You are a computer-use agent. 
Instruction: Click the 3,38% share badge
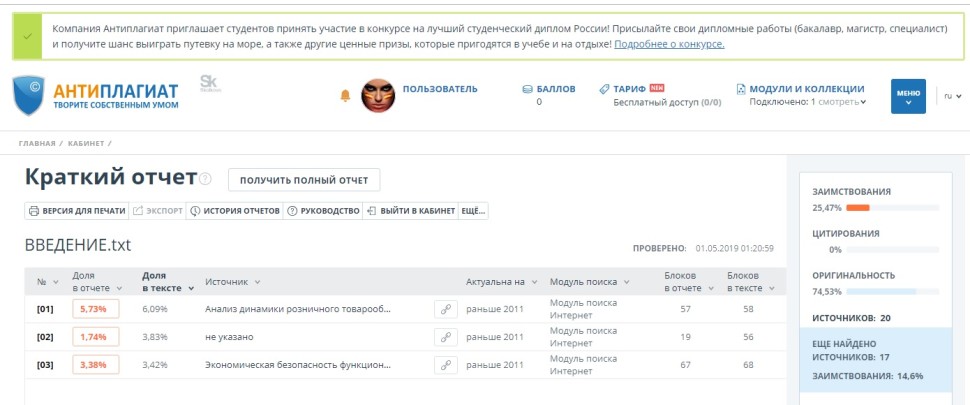pyautogui.click(x=96, y=365)
